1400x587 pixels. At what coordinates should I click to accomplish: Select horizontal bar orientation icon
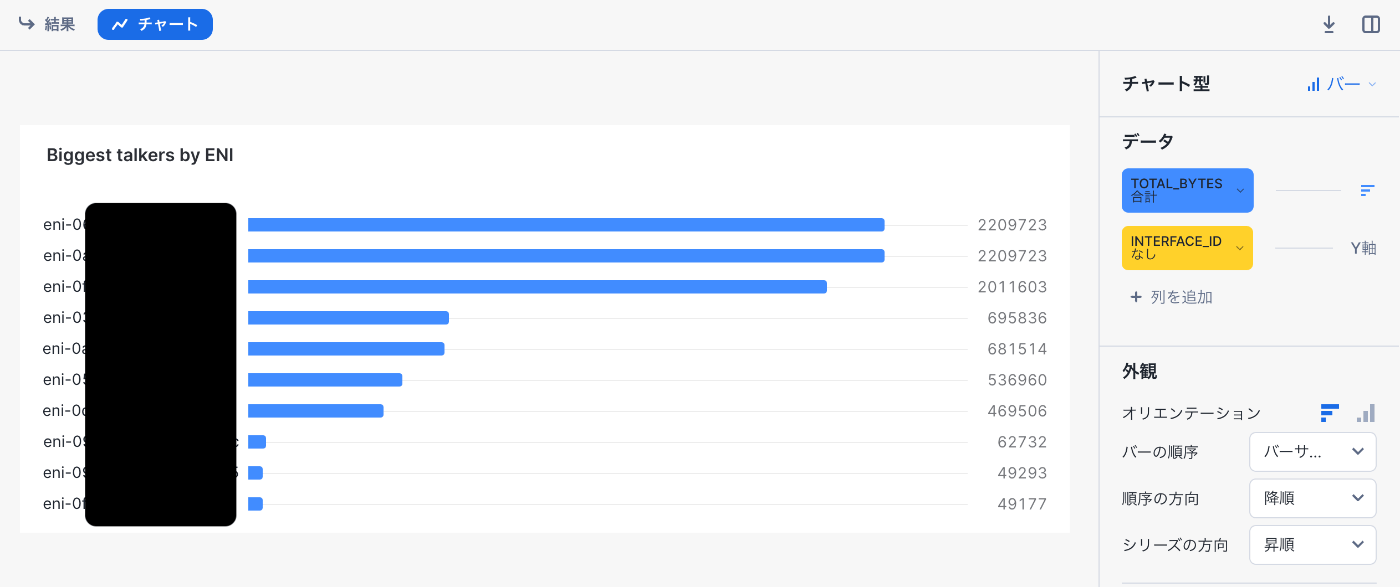pyautogui.click(x=1329, y=412)
